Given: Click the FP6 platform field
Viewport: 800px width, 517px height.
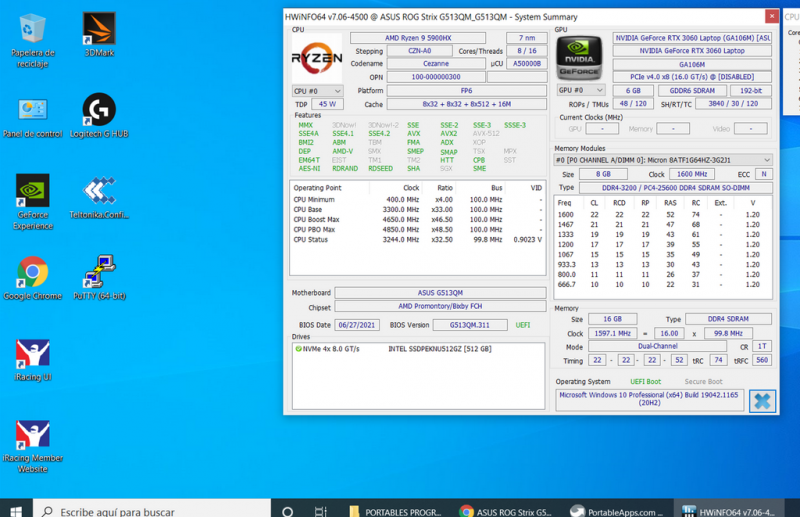Looking at the screenshot, I should [466, 91].
